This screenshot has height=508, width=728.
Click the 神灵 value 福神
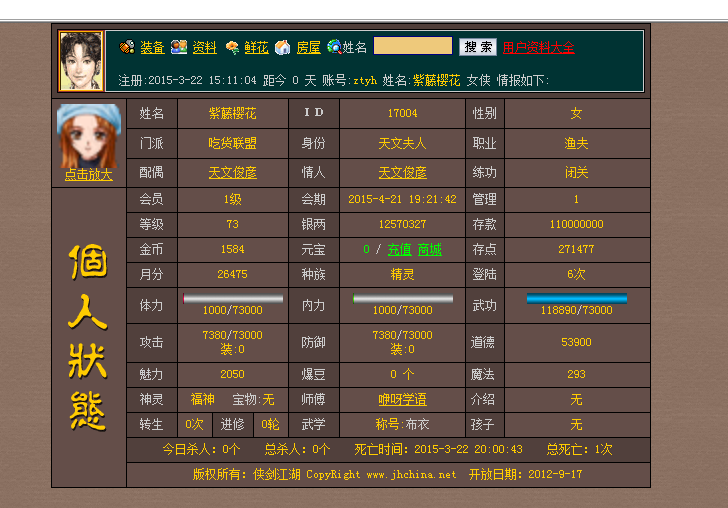click(x=202, y=399)
